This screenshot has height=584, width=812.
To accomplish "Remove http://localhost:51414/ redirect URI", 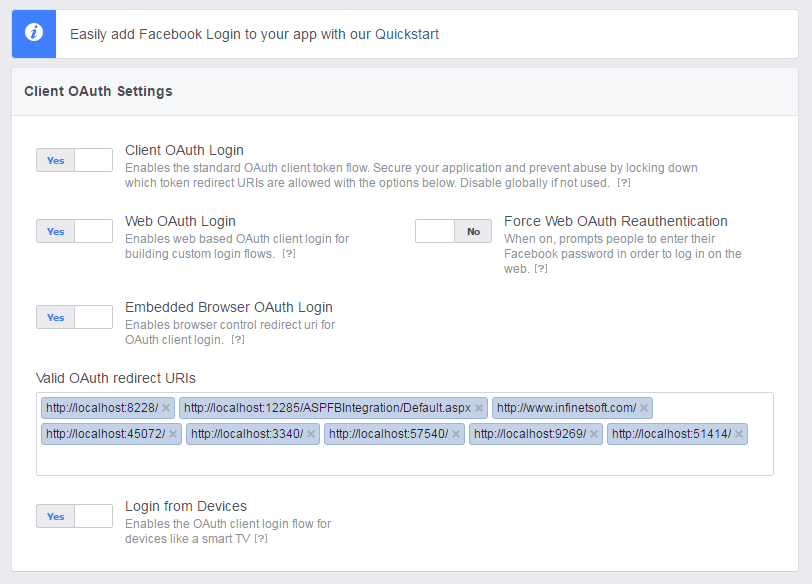I will coord(739,434).
